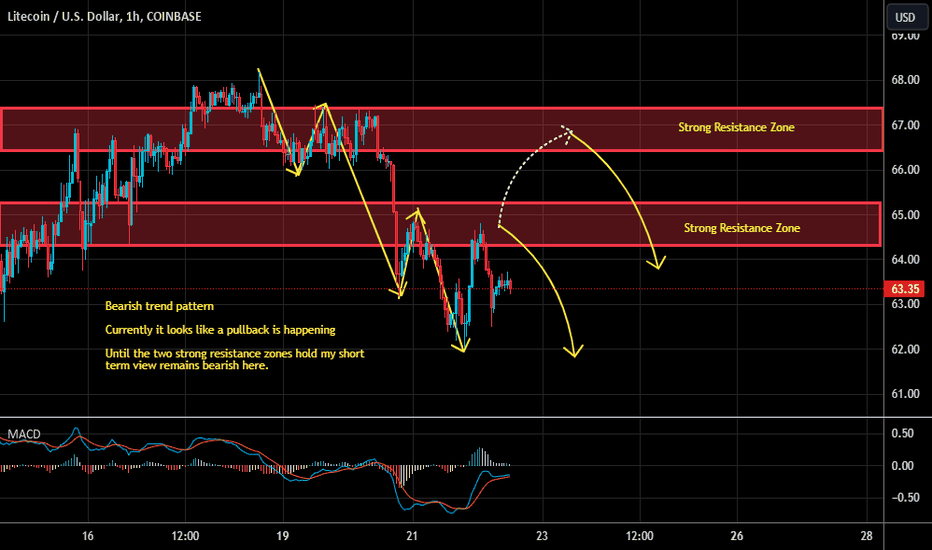Click the 0.00 MACD axis label
The width and height of the screenshot is (932, 550).
coord(902,466)
